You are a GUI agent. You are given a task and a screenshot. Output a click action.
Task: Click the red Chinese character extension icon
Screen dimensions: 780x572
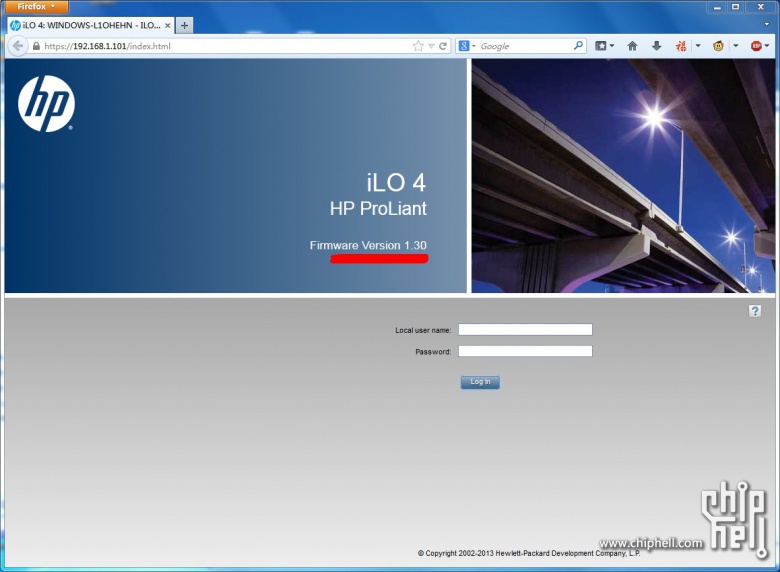[681, 46]
